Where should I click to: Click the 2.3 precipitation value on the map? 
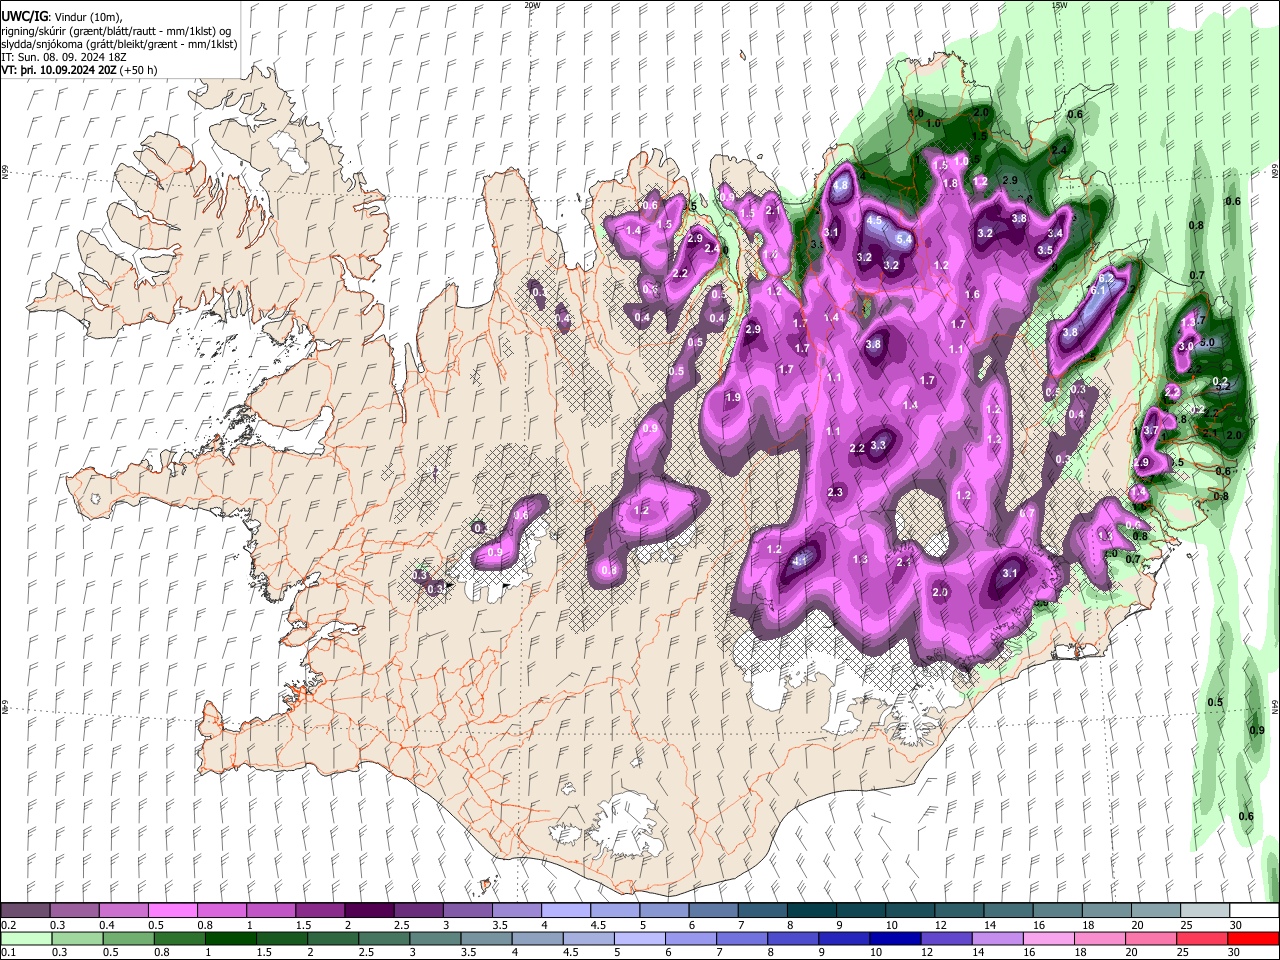pyautogui.click(x=835, y=492)
